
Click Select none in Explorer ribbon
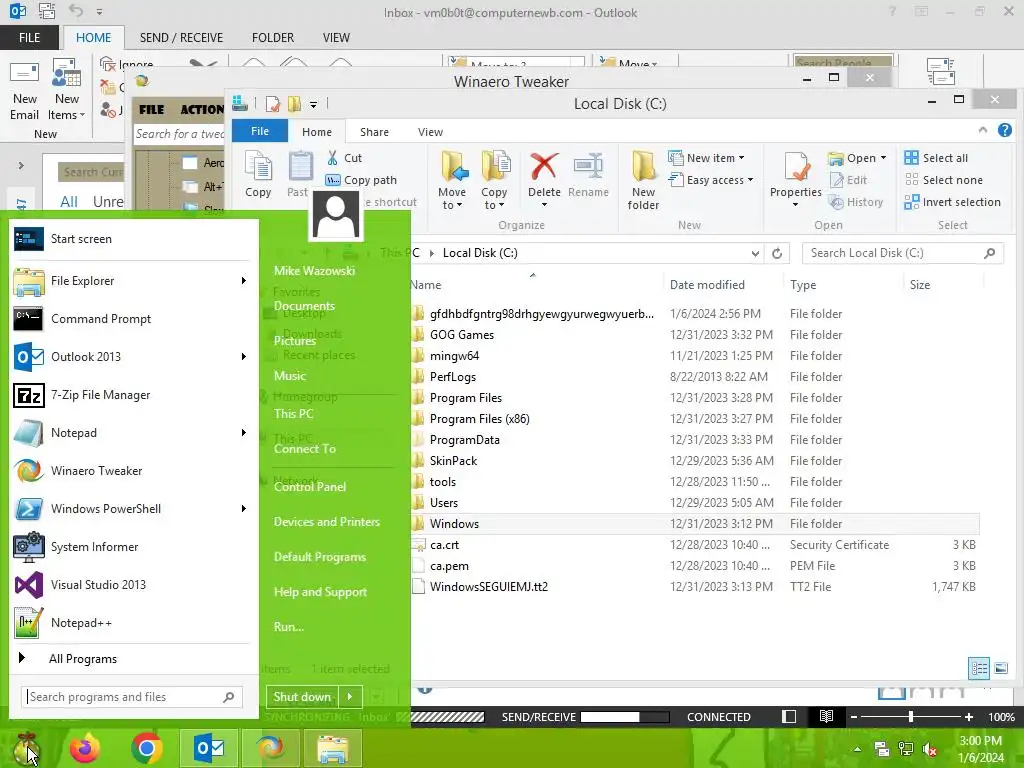tap(943, 180)
